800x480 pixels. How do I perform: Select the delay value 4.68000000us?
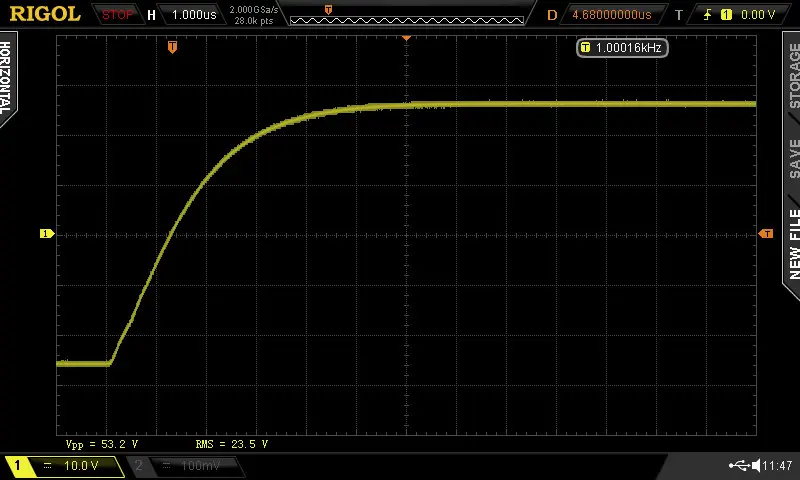point(612,15)
